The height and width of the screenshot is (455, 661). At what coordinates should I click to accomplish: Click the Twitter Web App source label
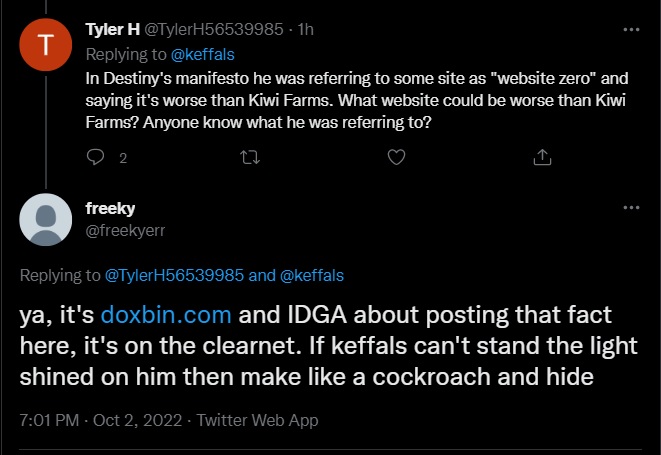tap(257, 420)
